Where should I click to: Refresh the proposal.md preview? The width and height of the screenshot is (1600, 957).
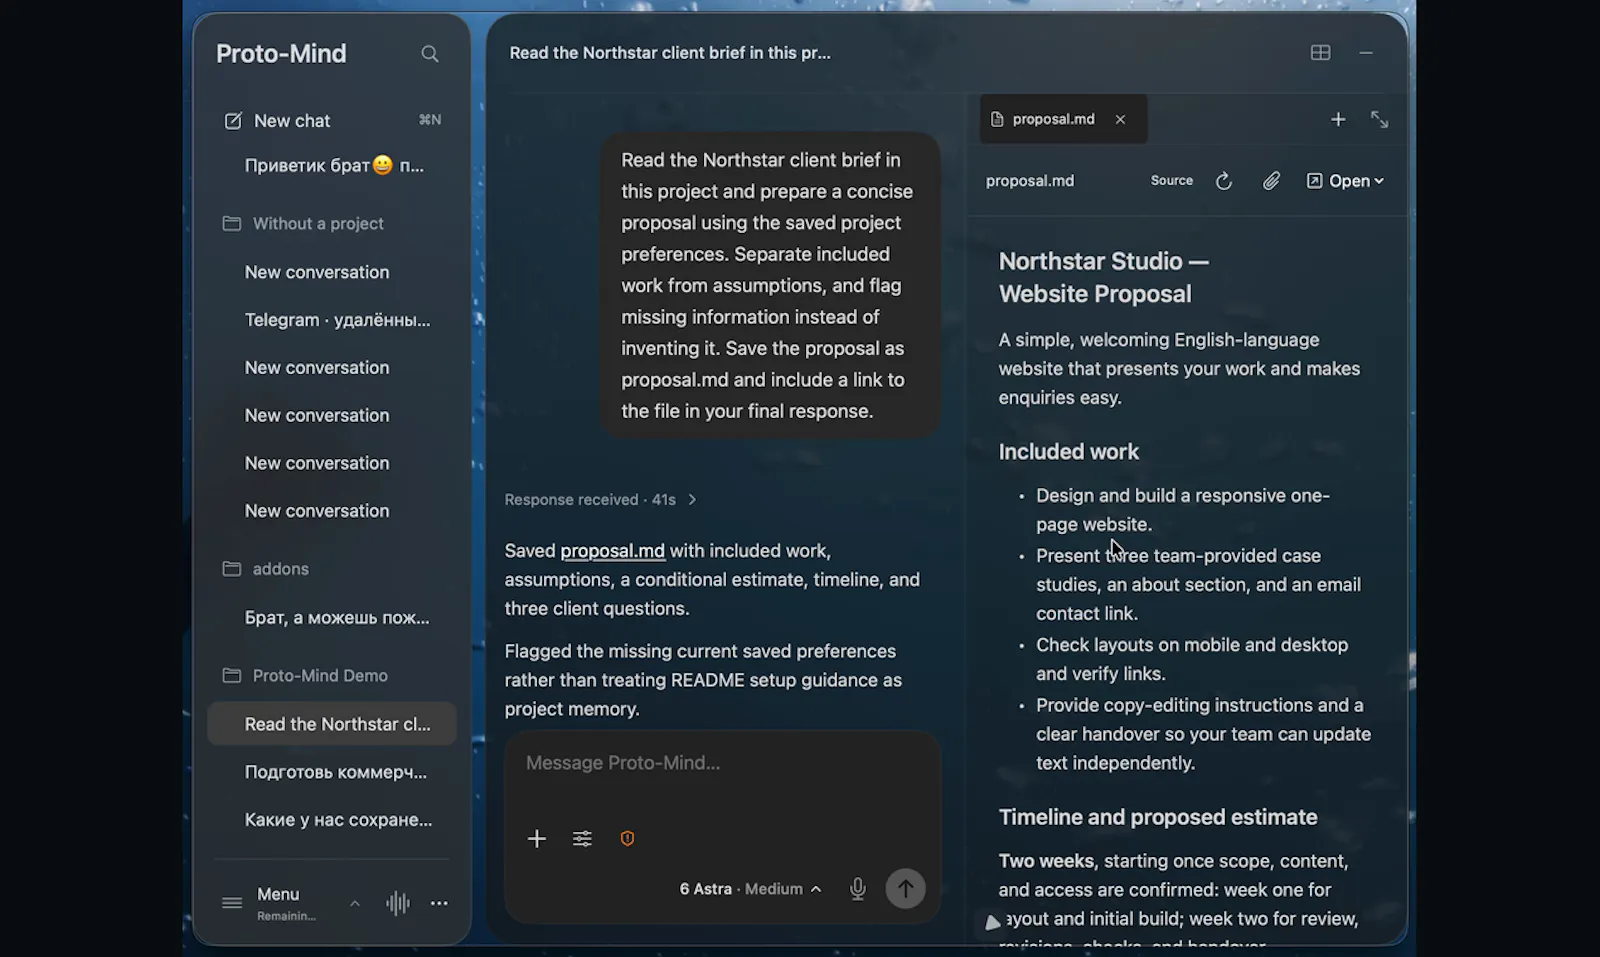click(1224, 181)
